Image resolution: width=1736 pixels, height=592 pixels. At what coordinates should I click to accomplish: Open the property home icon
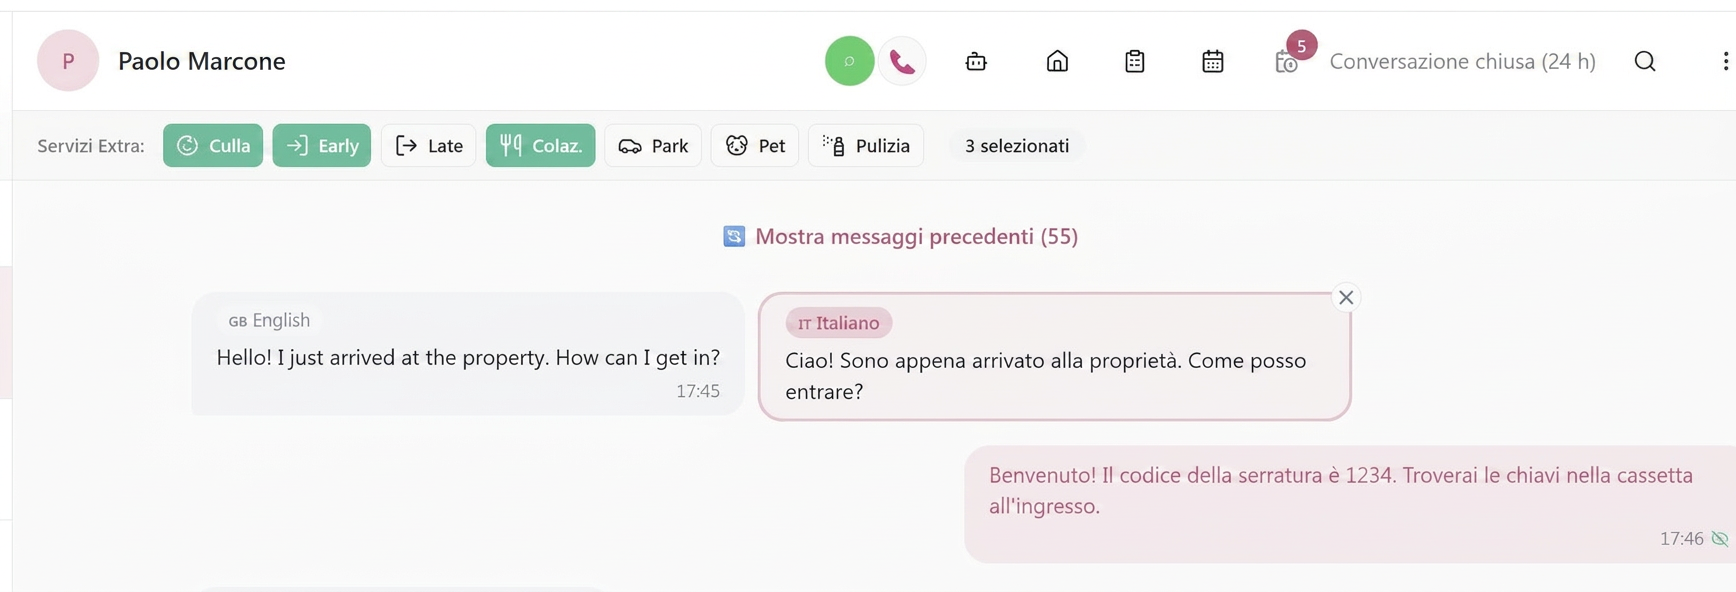click(x=1057, y=61)
